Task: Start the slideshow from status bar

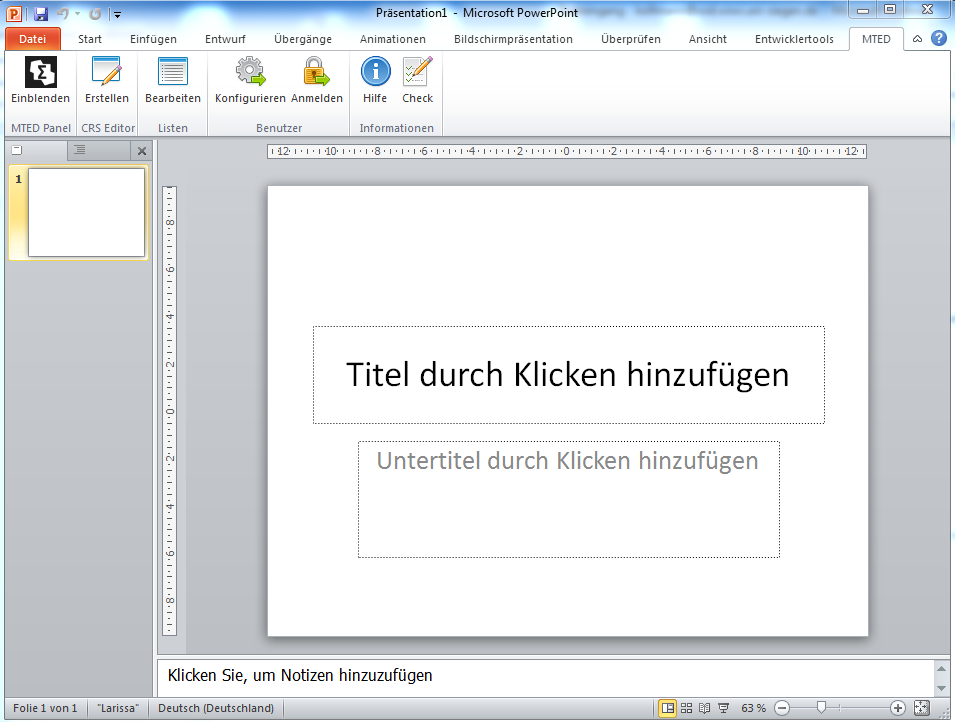Action: (724, 708)
